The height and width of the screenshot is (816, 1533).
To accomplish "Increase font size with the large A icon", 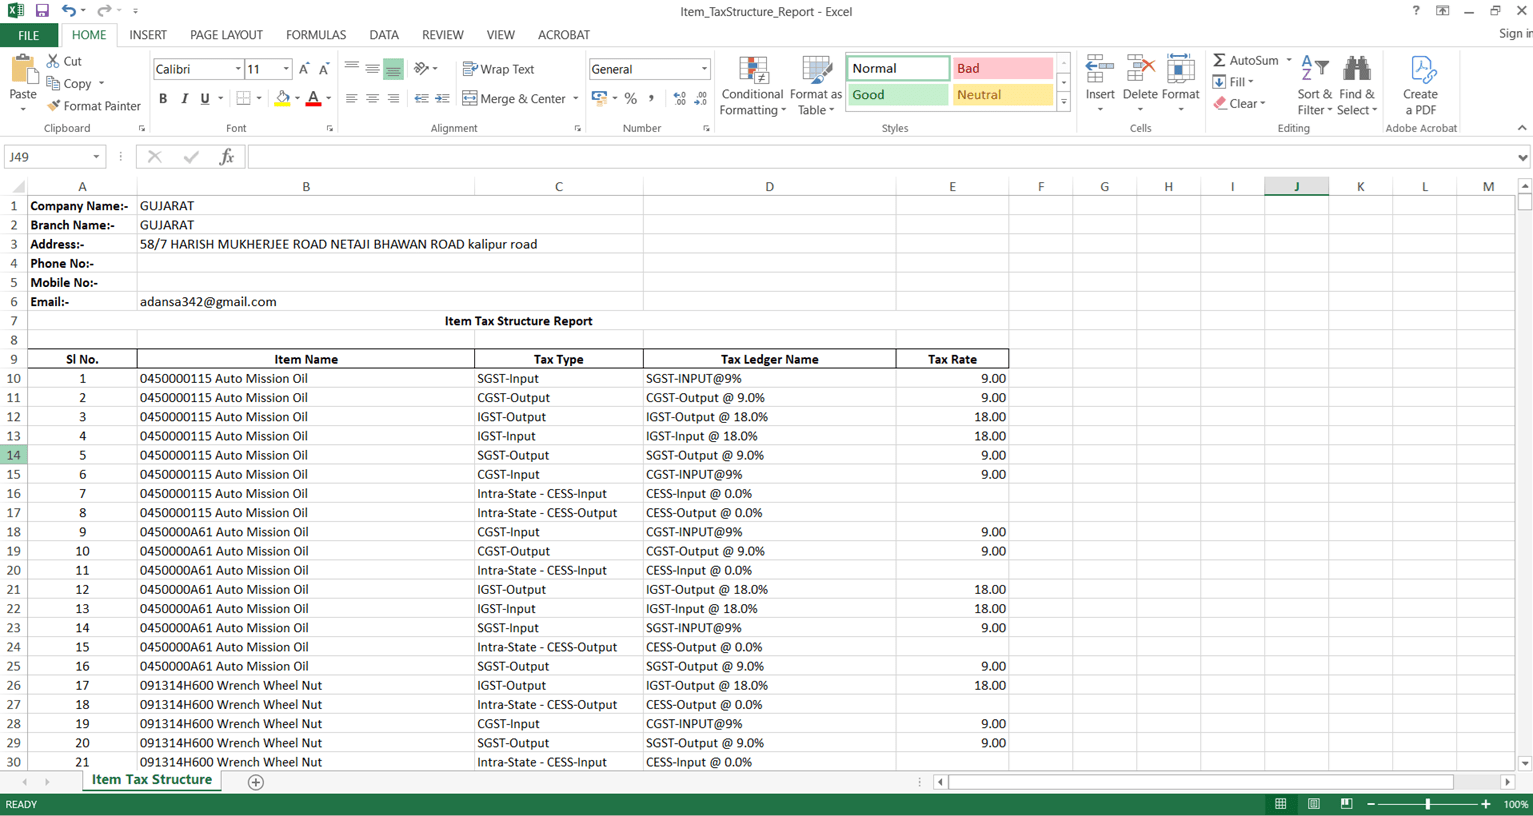I will tap(304, 69).
